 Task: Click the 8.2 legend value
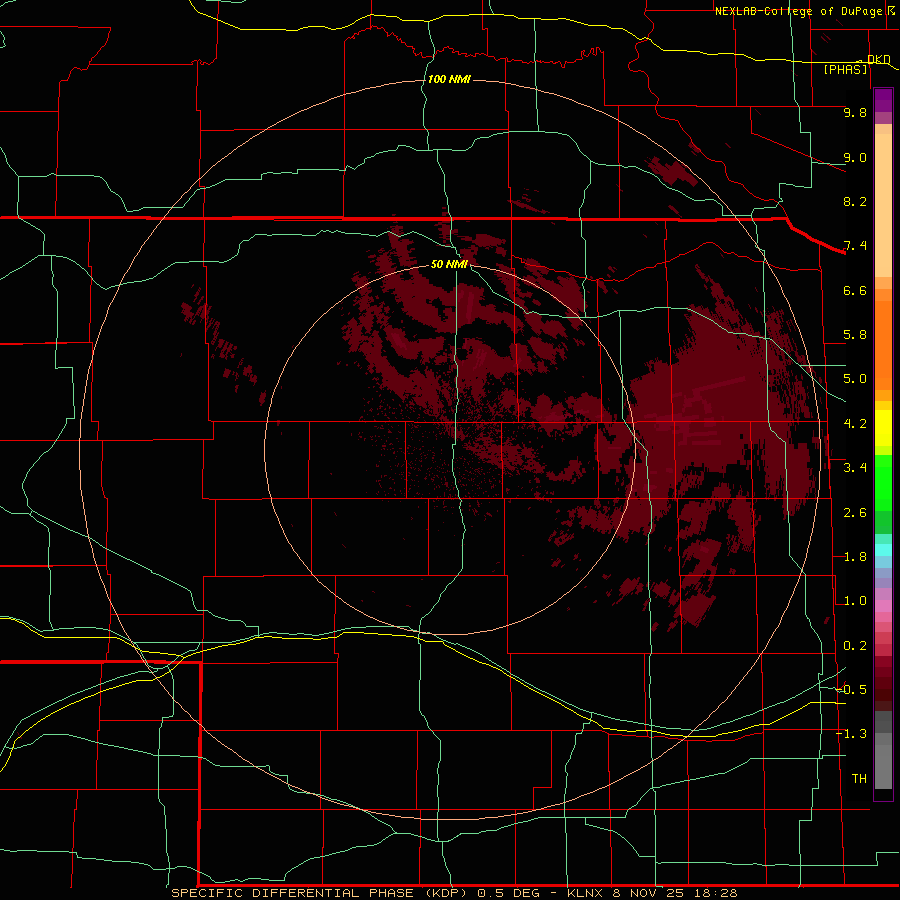[855, 201]
